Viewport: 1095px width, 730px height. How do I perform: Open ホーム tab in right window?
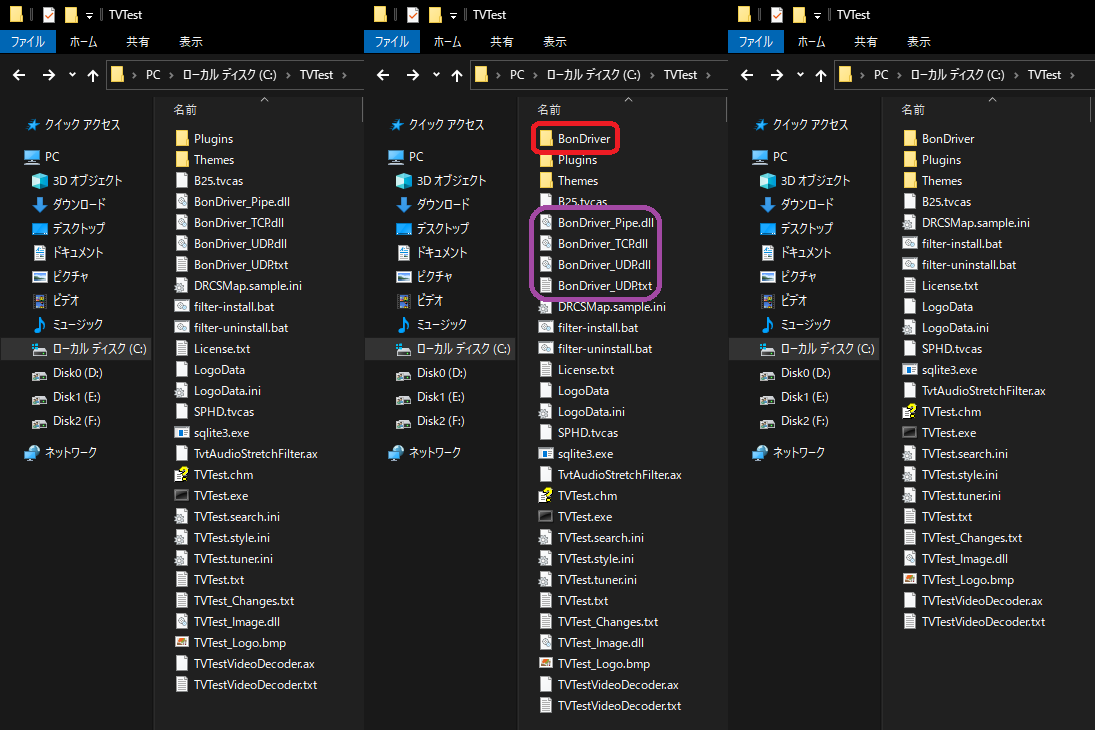(811, 42)
